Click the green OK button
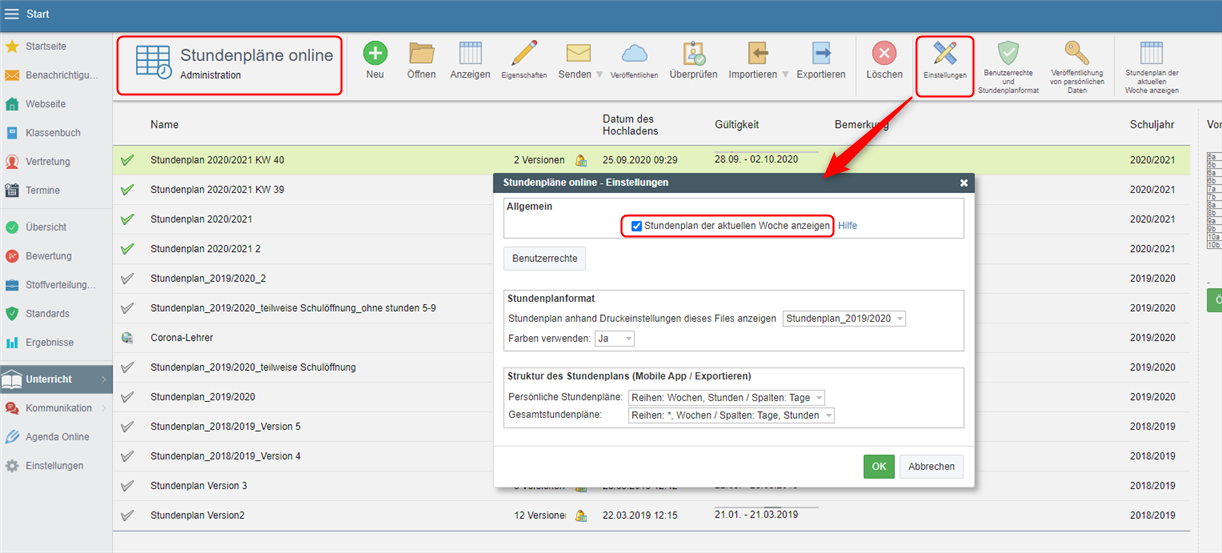 click(878, 466)
